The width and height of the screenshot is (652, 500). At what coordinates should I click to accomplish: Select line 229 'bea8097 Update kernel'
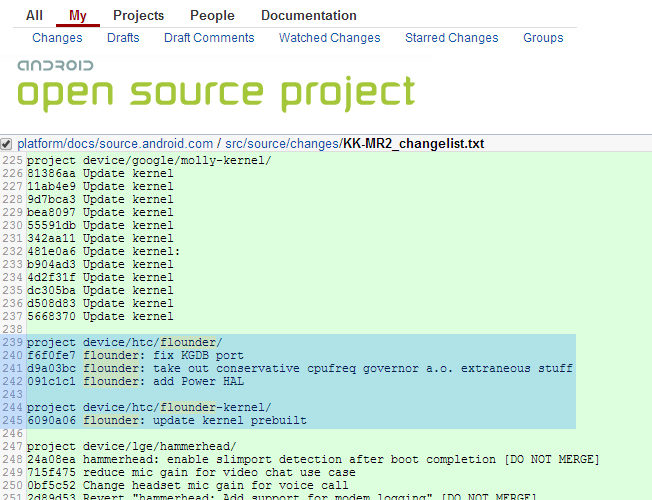[100, 213]
